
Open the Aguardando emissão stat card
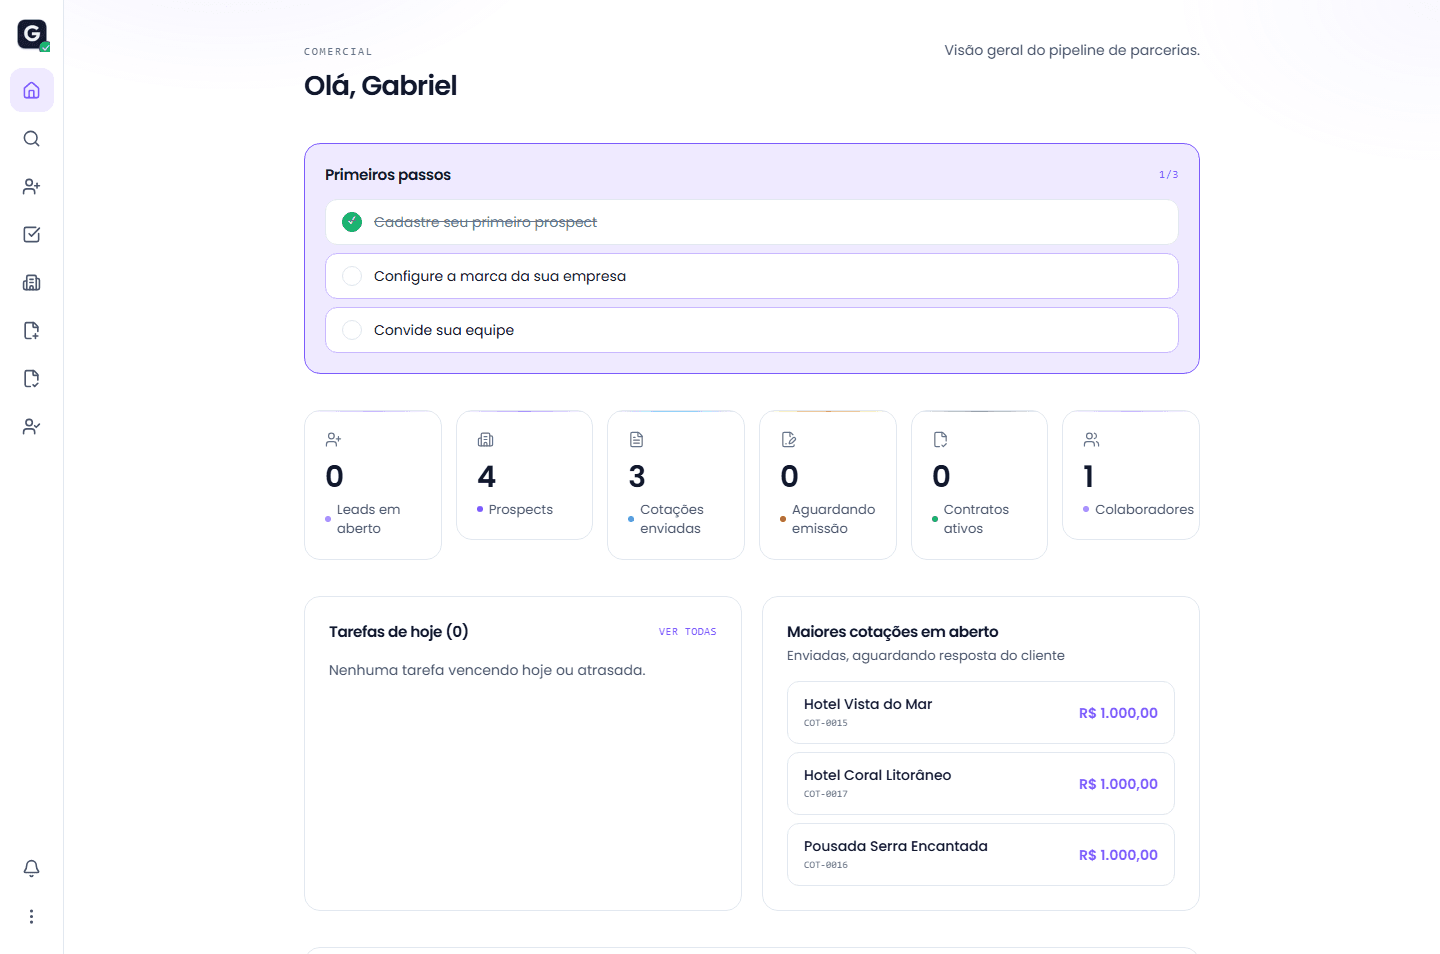828,485
